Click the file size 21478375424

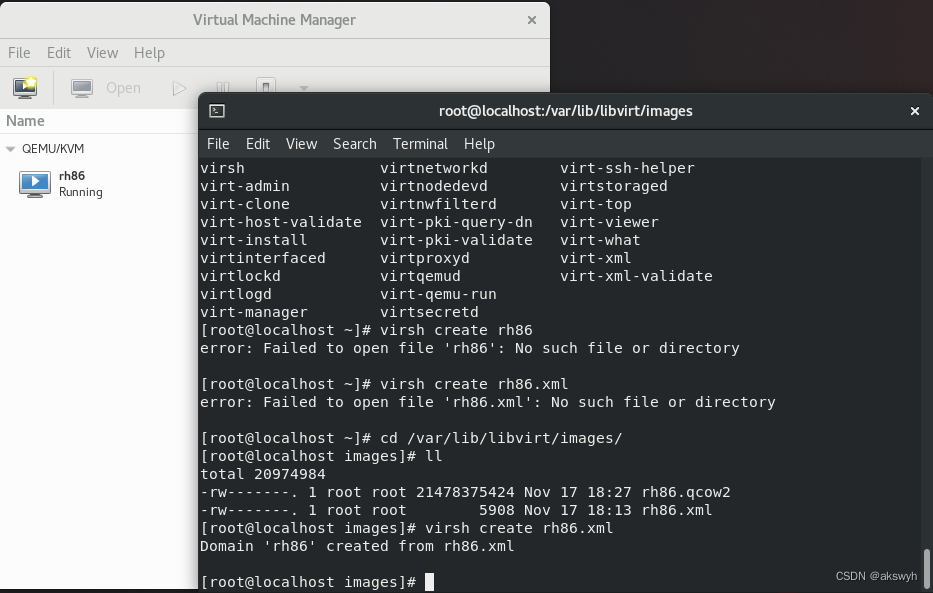465,492
